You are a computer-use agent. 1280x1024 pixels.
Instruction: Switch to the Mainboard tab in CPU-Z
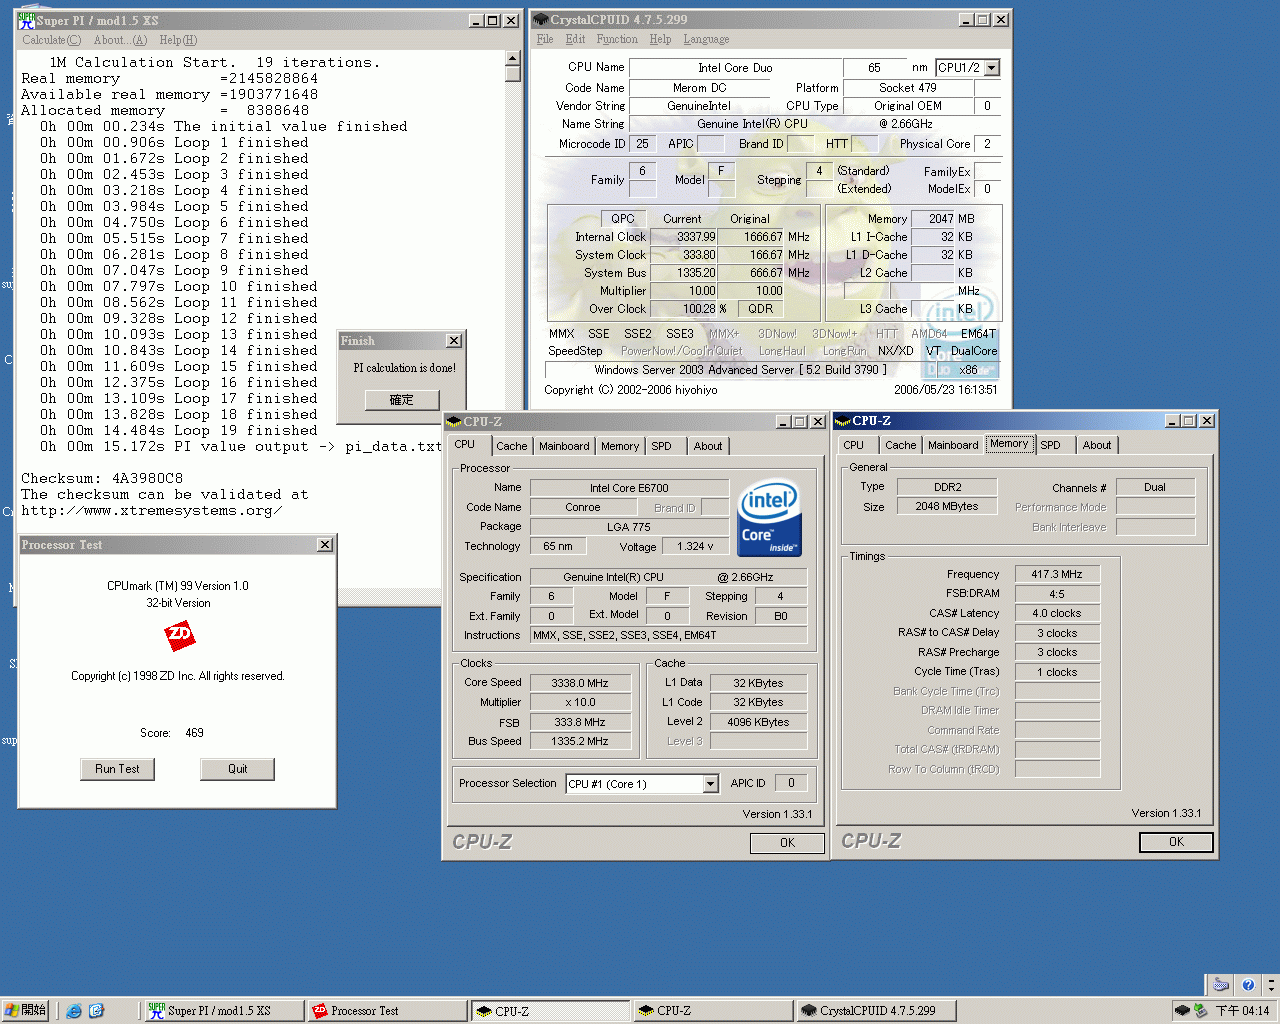tap(564, 446)
